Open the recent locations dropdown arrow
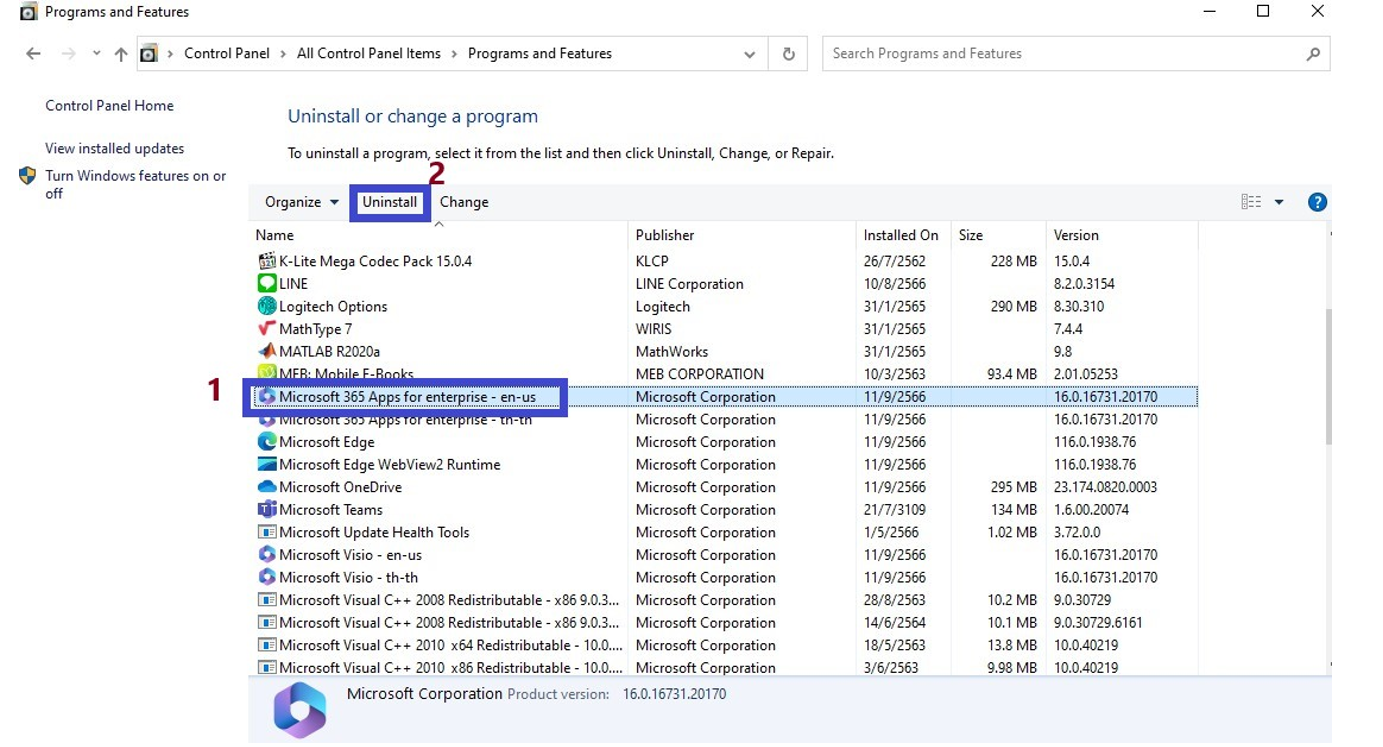Image resolution: width=1383 pixels, height=747 pixels. [x=96, y=54]
